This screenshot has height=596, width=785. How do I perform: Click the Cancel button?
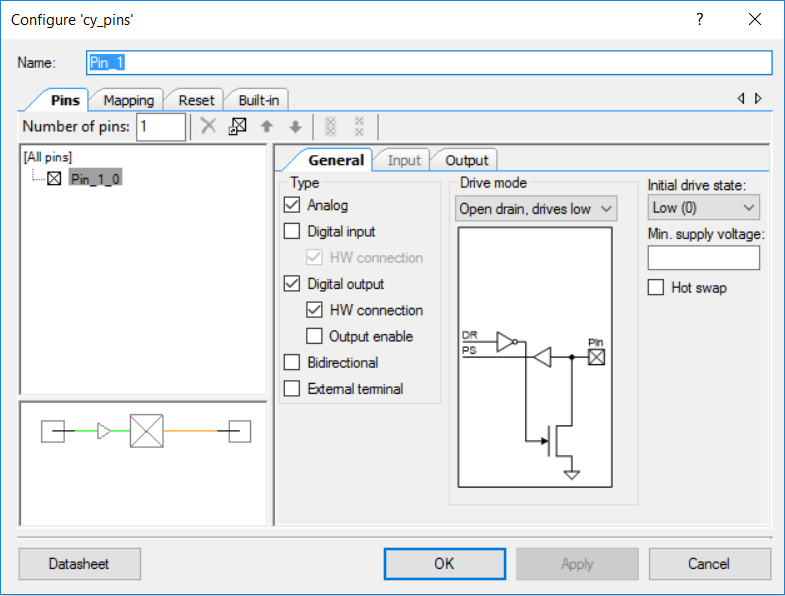click(709, 564)
